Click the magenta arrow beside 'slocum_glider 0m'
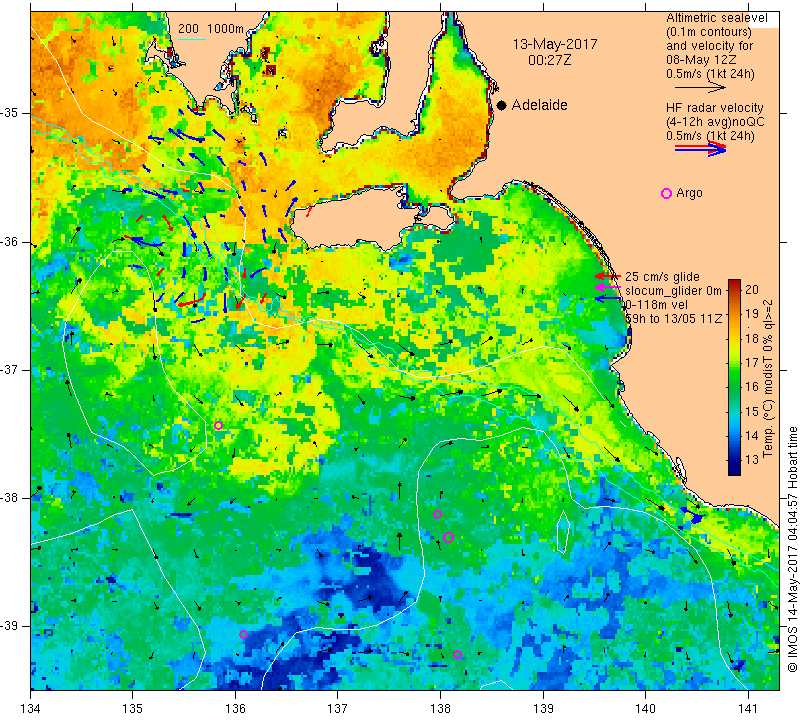 coord(607,288)
